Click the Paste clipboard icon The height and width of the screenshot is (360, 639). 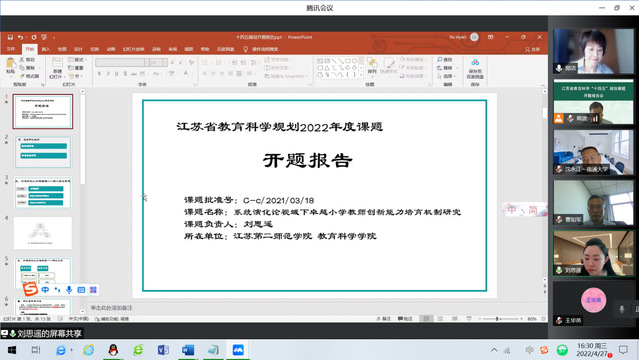click(x=11, y=64)
